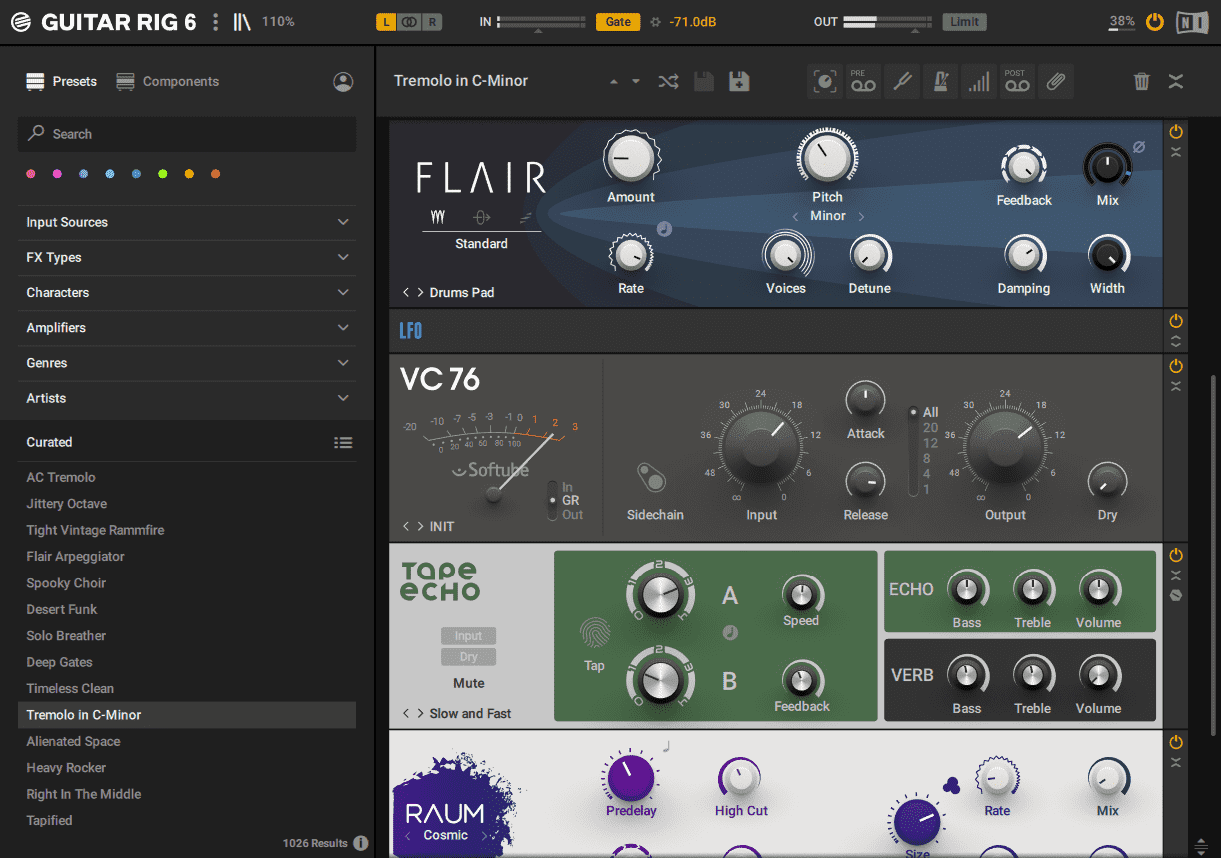This screenshot has height=858, width=1221.
Task: Open the global FX macros tool
Action: tap(825, 82)
